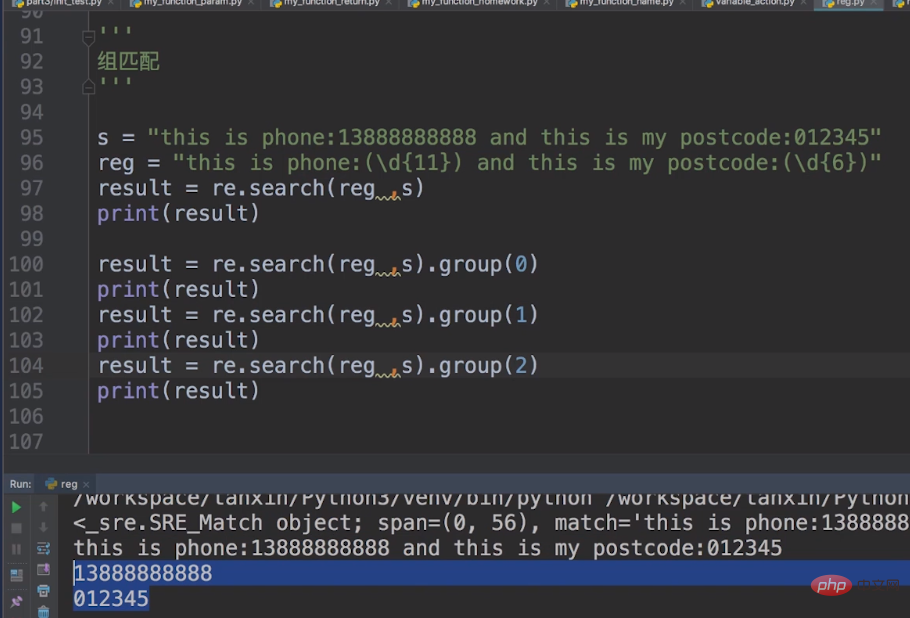910x618 pixels.
Task: Click the code line starting with s = on line 95
Action: (x=489, y=138)
